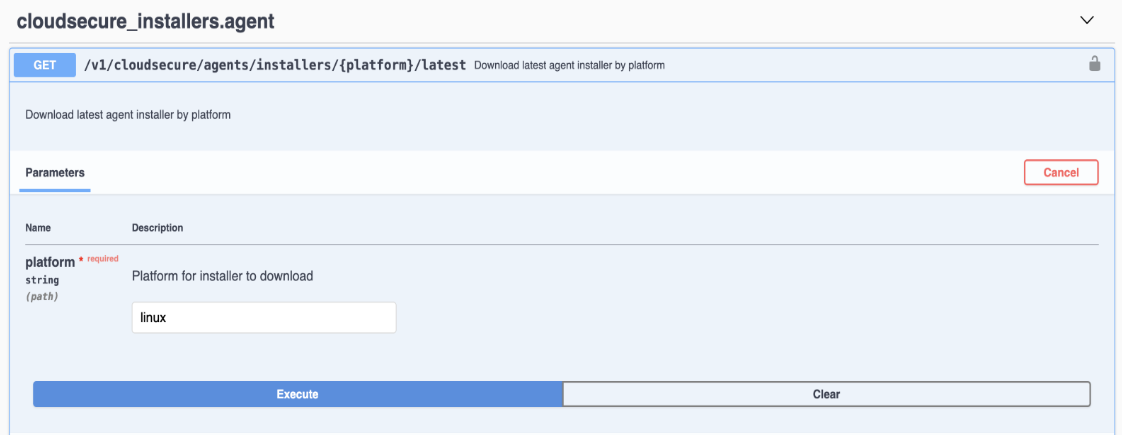Click the platform input field containing linux
The height and width of the screenshot is (435, 1122).
[x=264, y=318]
